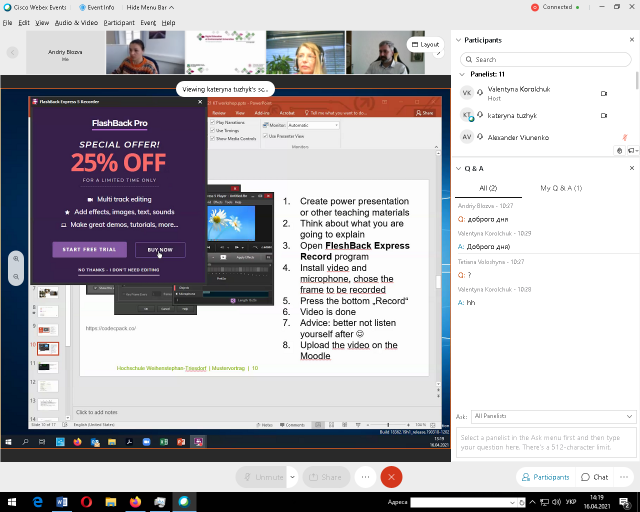Open the View menu
640x512 pixels.
(x=42, y=23)
